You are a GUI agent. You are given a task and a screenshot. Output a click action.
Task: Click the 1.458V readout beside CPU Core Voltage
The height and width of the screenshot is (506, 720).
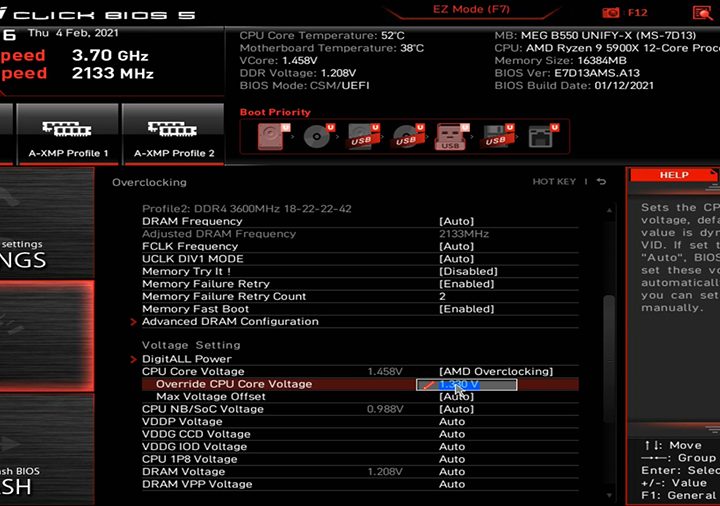coord(385,371)
